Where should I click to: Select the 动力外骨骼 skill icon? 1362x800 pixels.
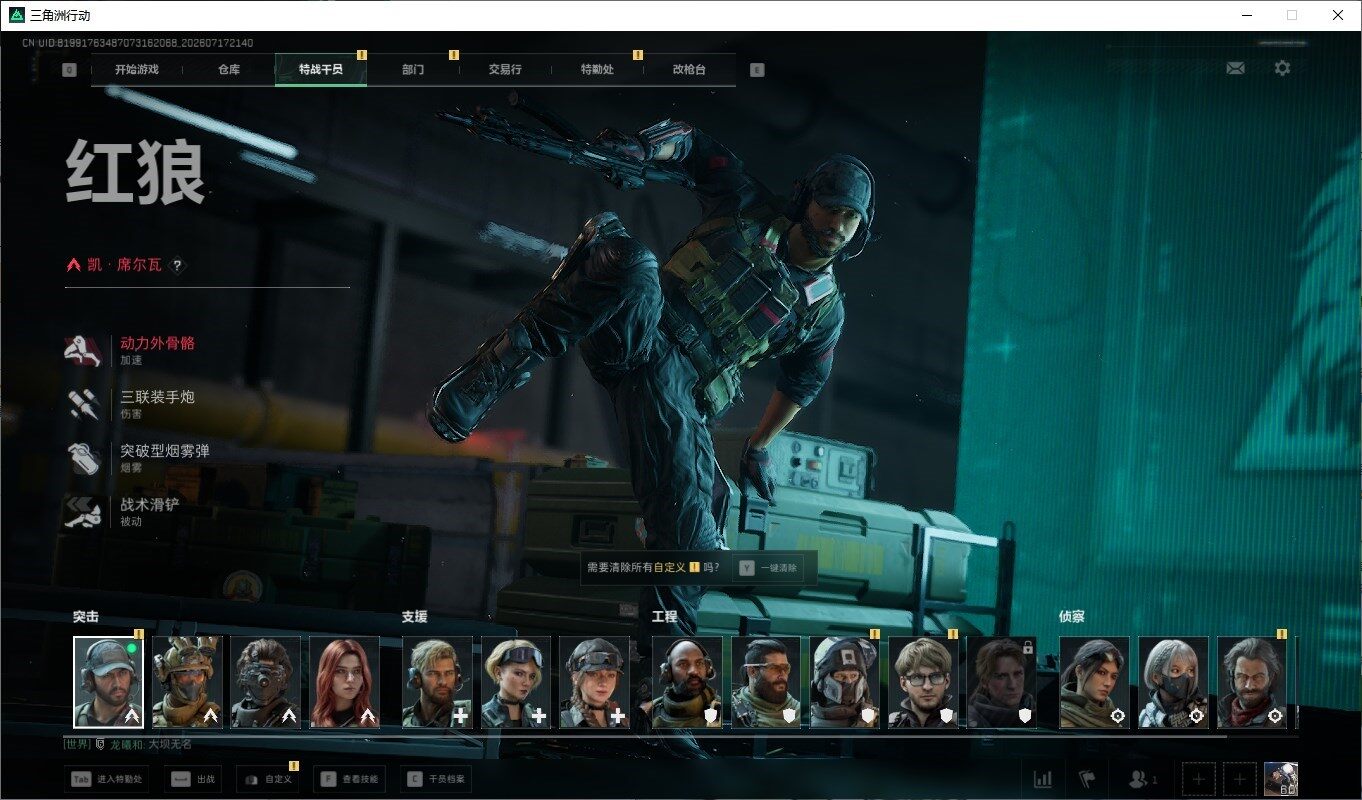click(x=83, y=351)
